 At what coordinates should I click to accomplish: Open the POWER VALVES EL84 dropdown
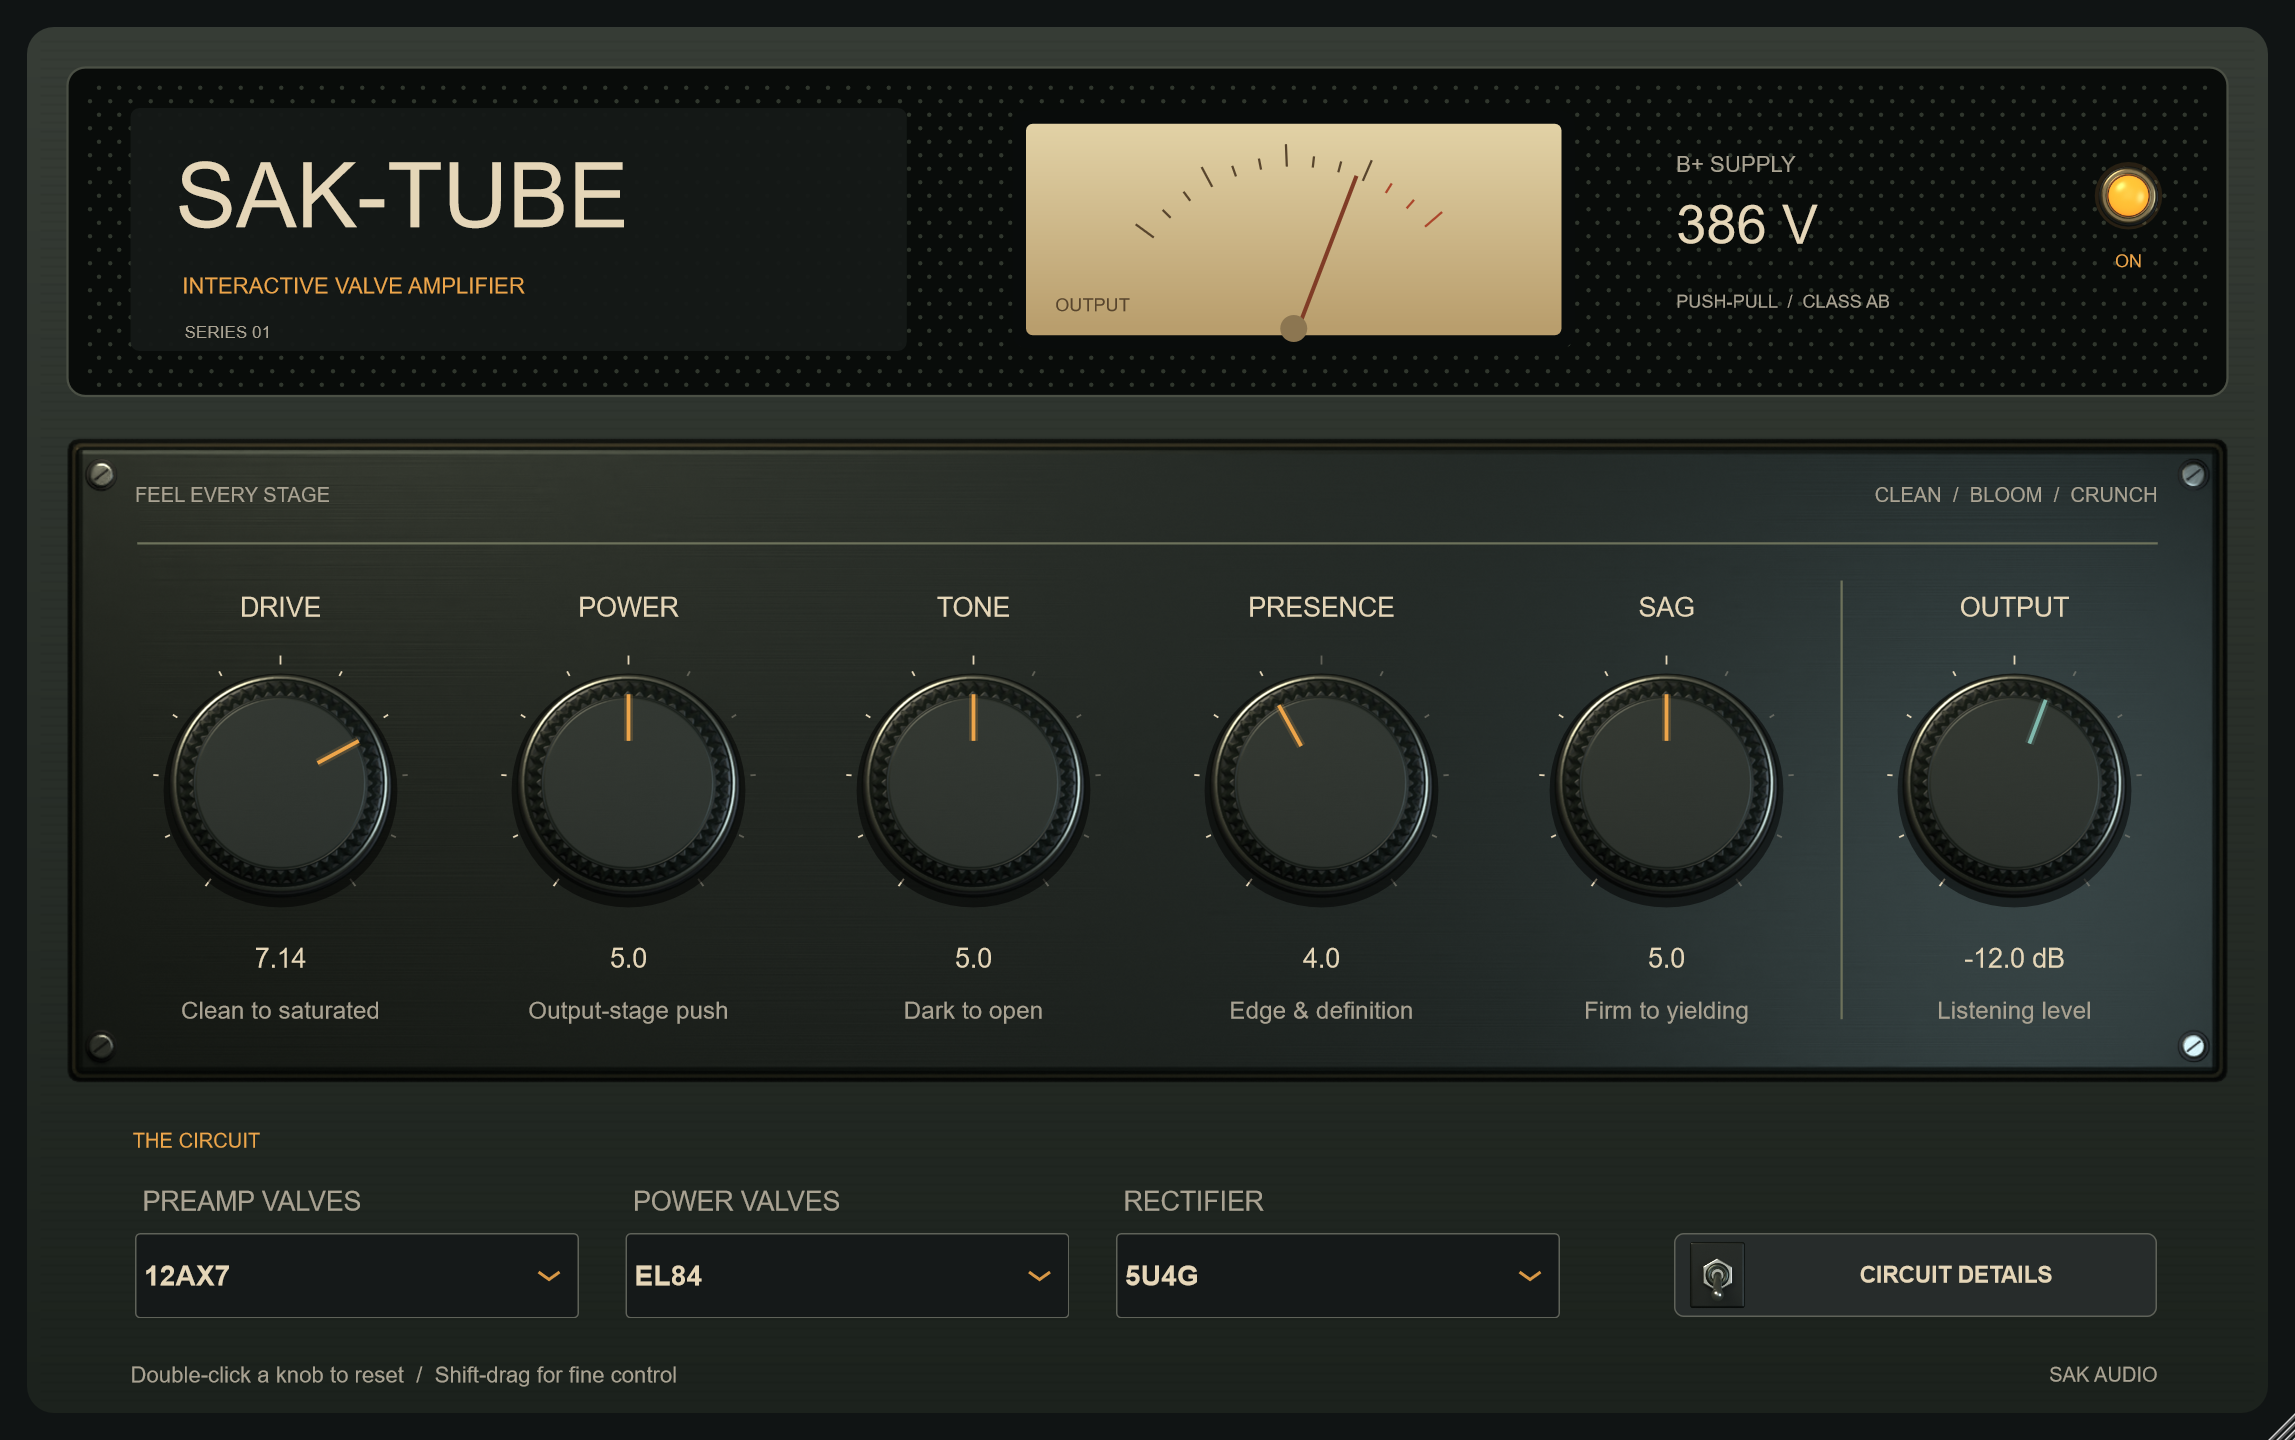(x=847, y=1275)
